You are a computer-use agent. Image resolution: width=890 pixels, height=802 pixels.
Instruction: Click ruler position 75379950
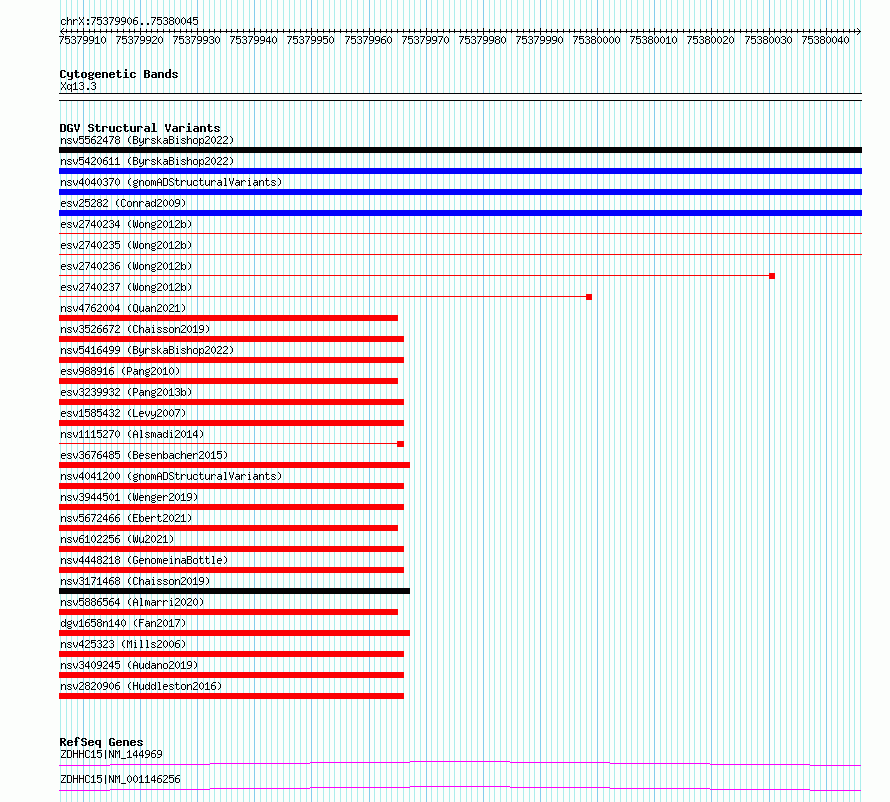point(310,40)
